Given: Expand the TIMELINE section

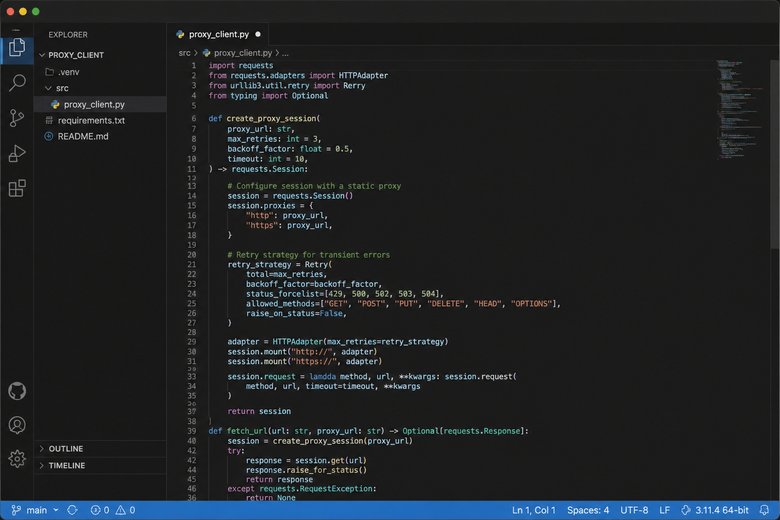Looking at the screenshot, I should (42, 466).
